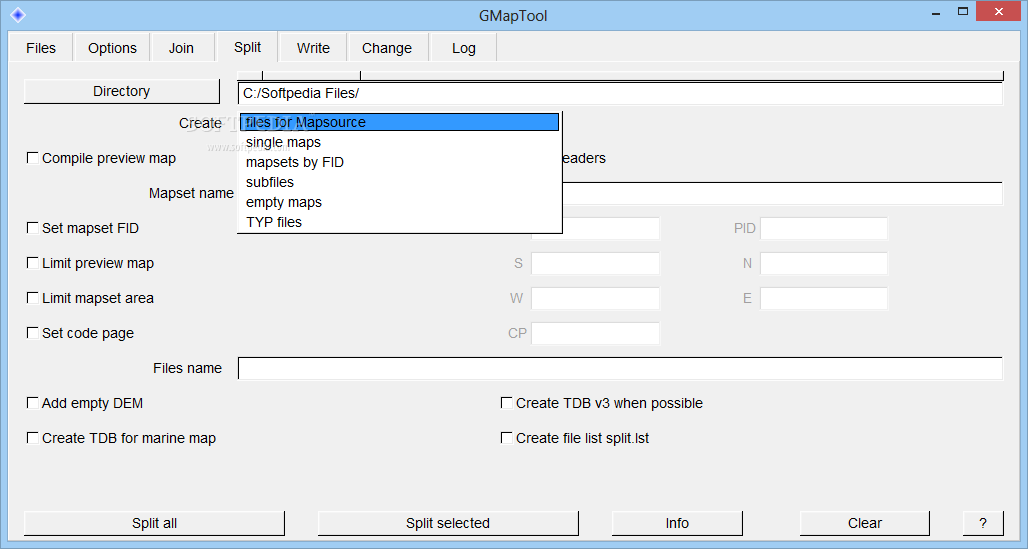1028x549 pixels.
Task: Open help with the ? button
Action: click(x=983, y=523)
